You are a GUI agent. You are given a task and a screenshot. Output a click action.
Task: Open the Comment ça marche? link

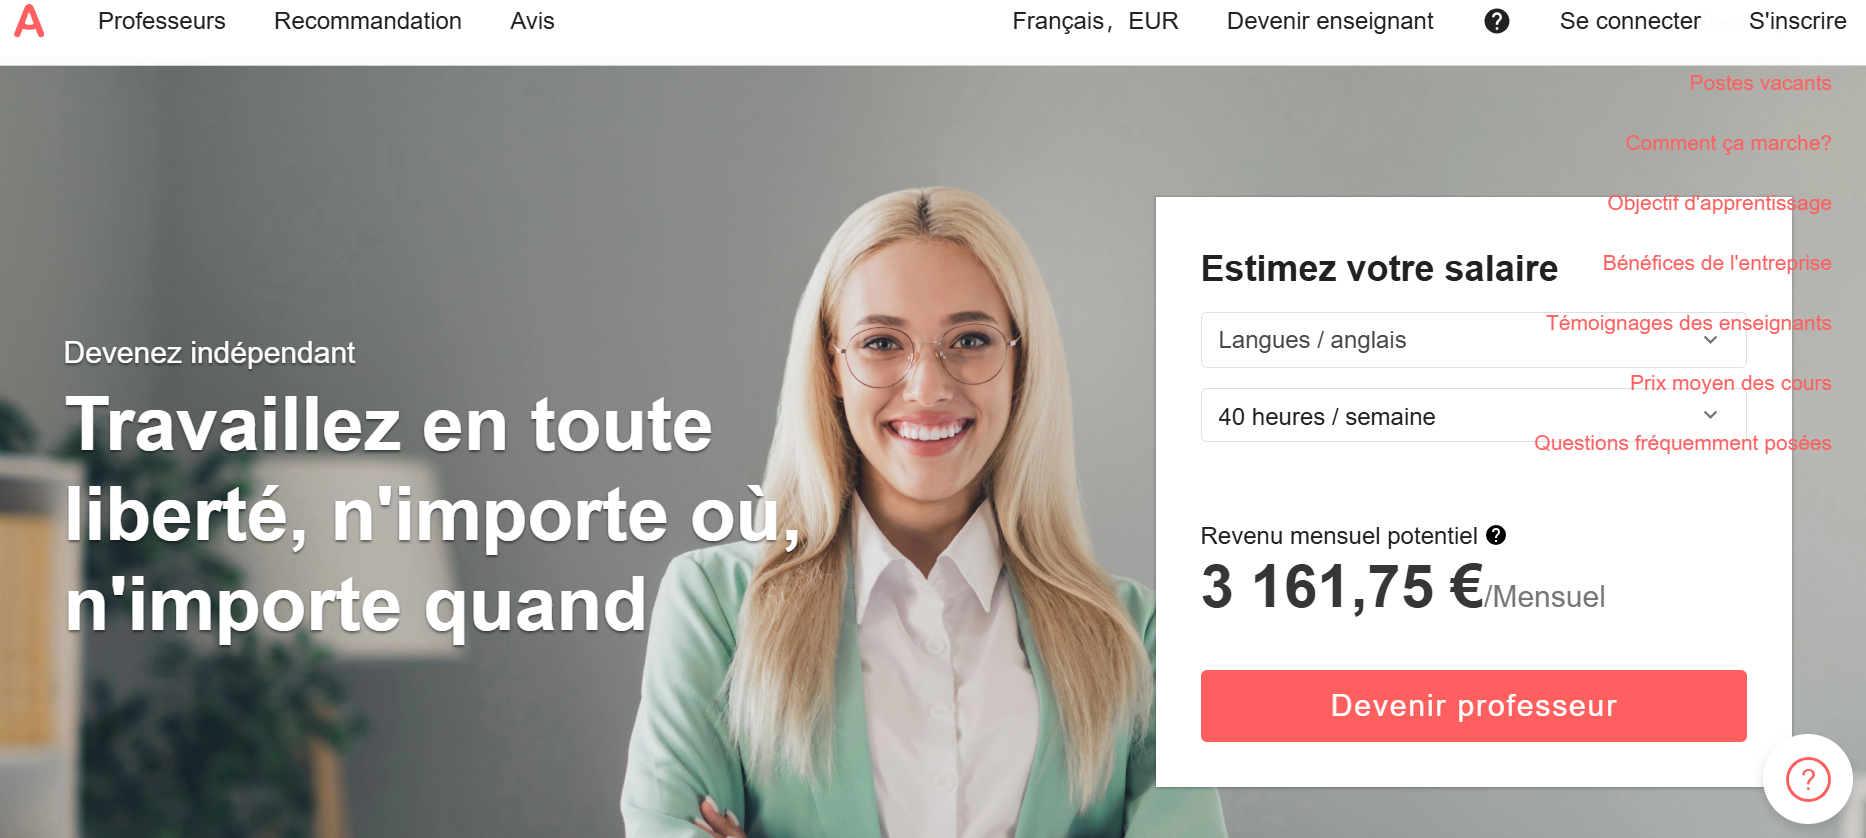coord(1728,143)
